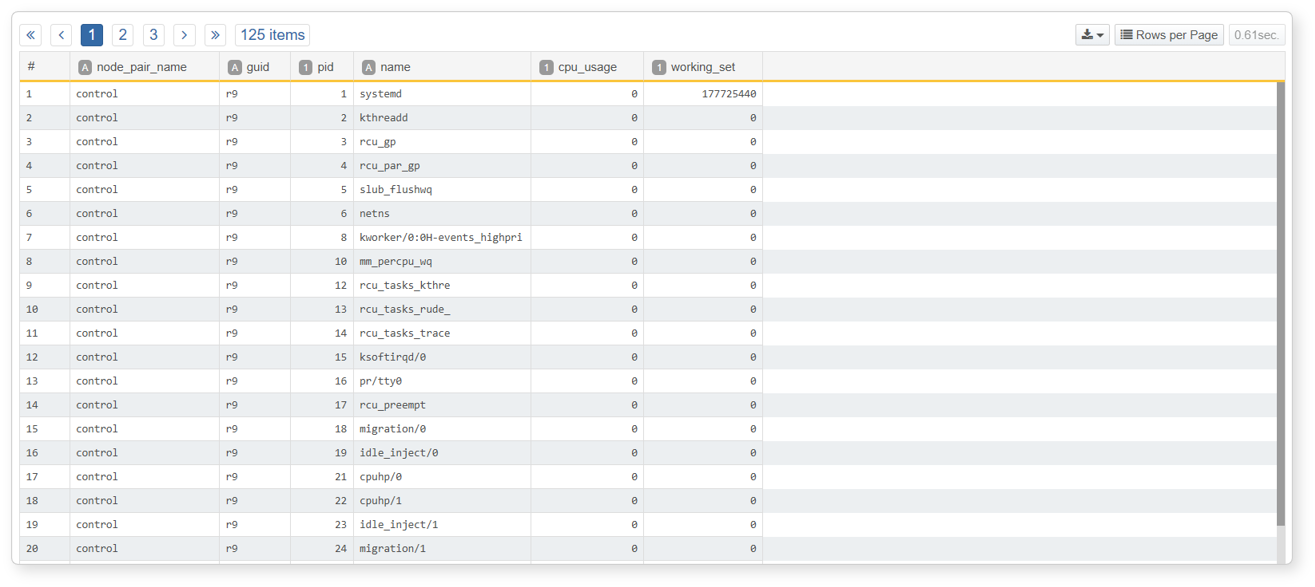Select the slub_flushwq name cell

(442, 190)
